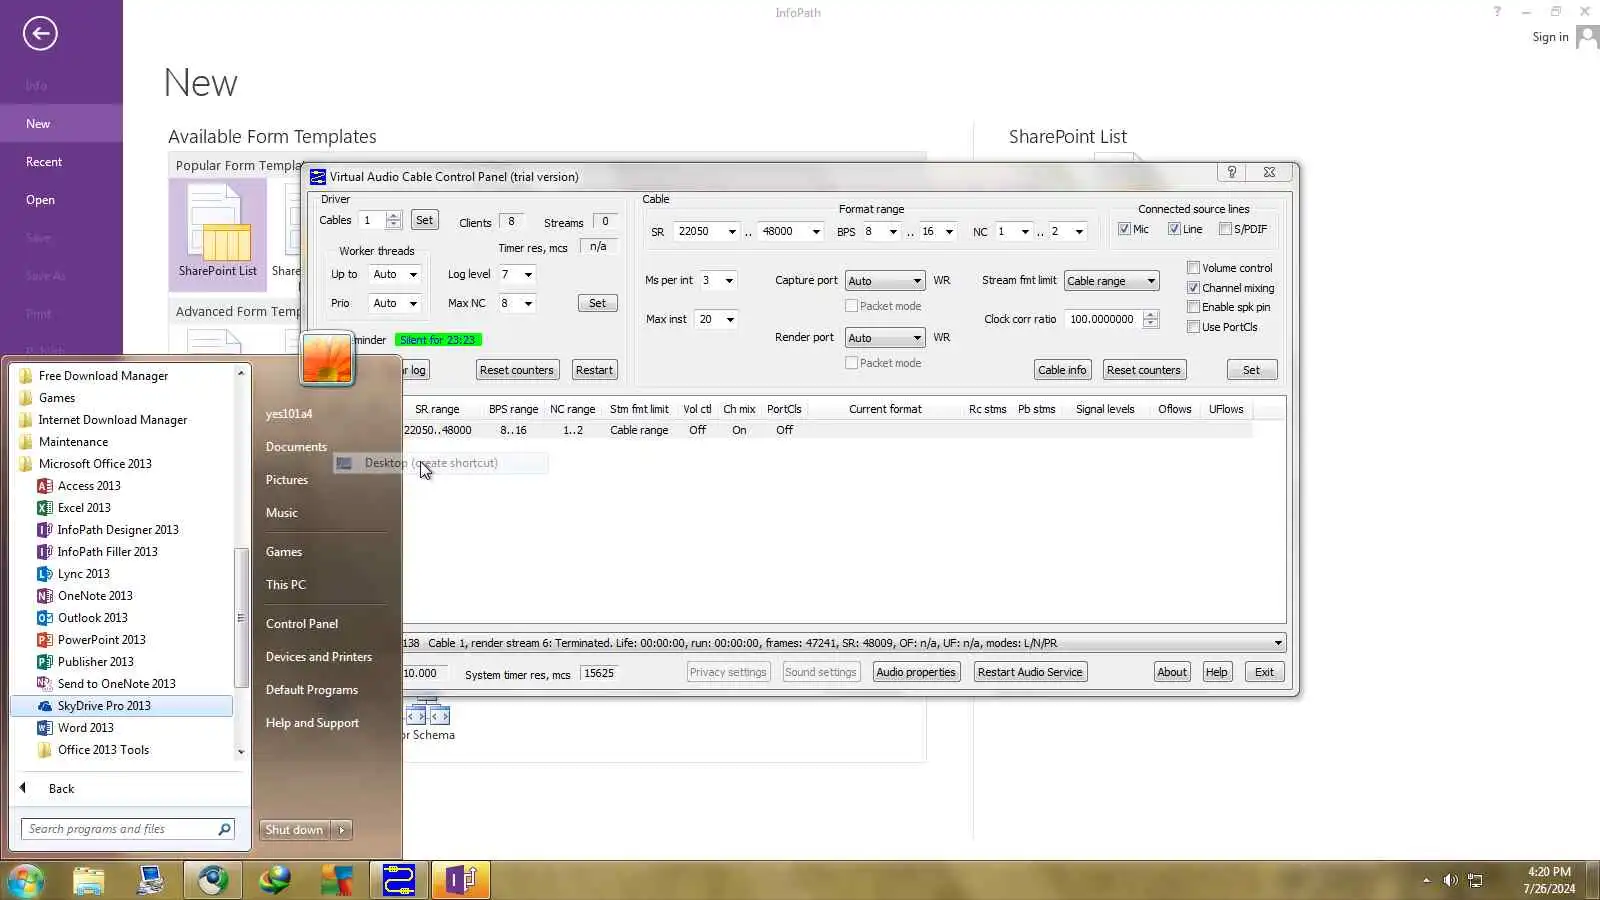
Task: Open Audio properties
Action: coord(916,672)
